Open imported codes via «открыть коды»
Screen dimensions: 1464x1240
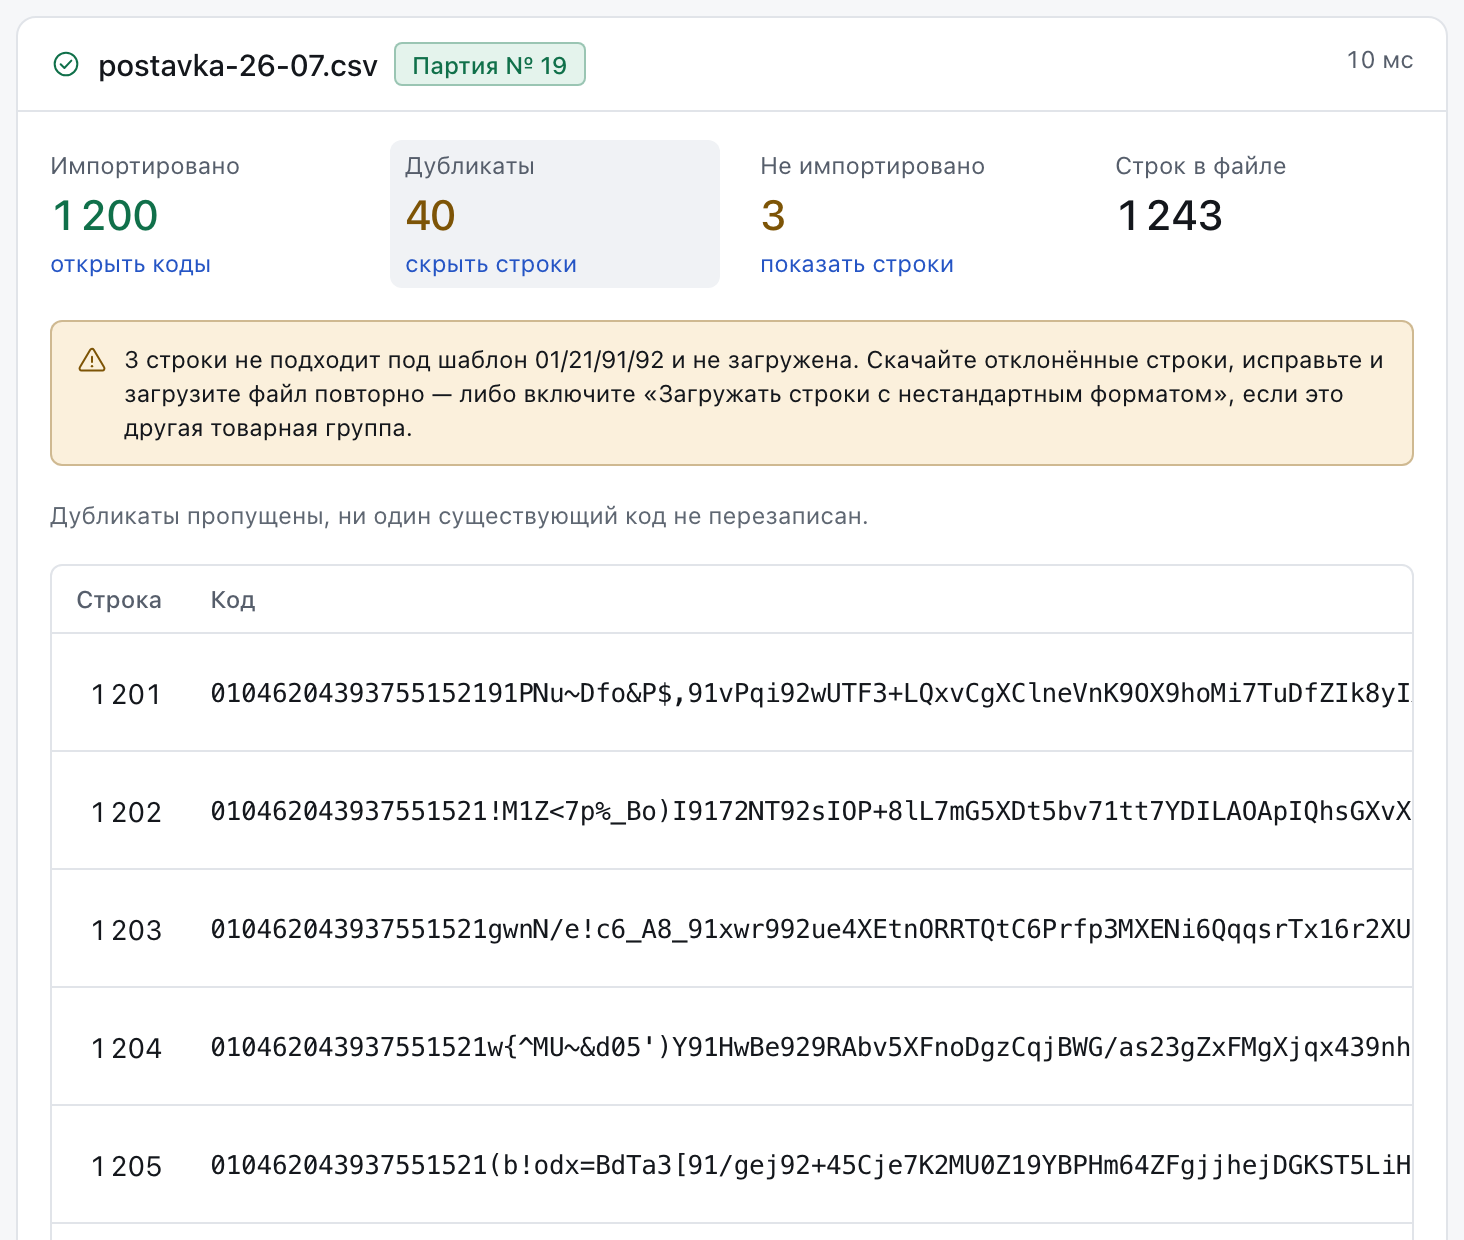(131, 265)
